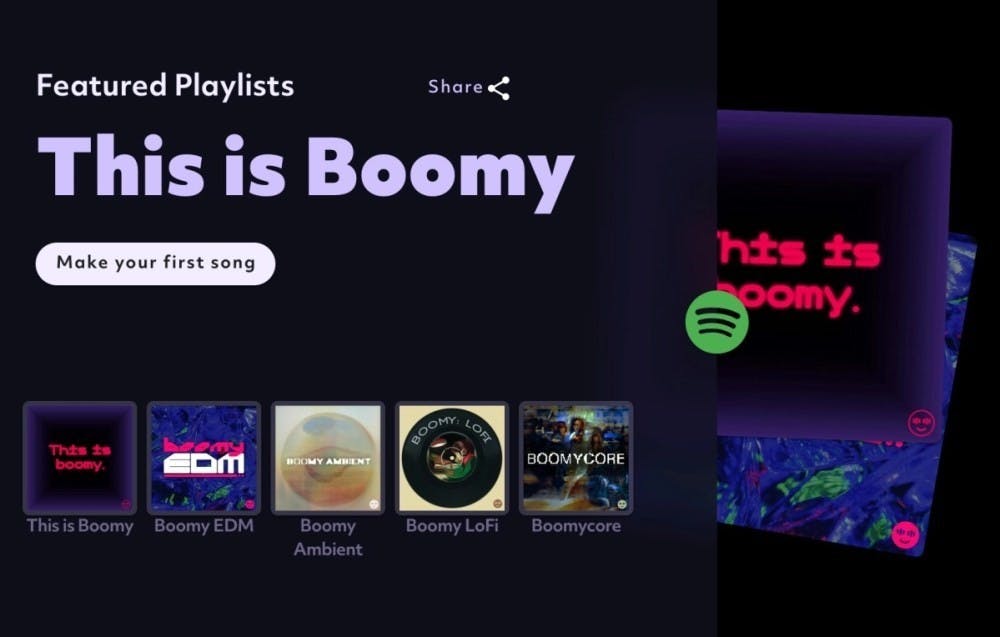This screenshot has width=1000, height=637.
Task: Click the Share text label
Action: coord(455,87)
